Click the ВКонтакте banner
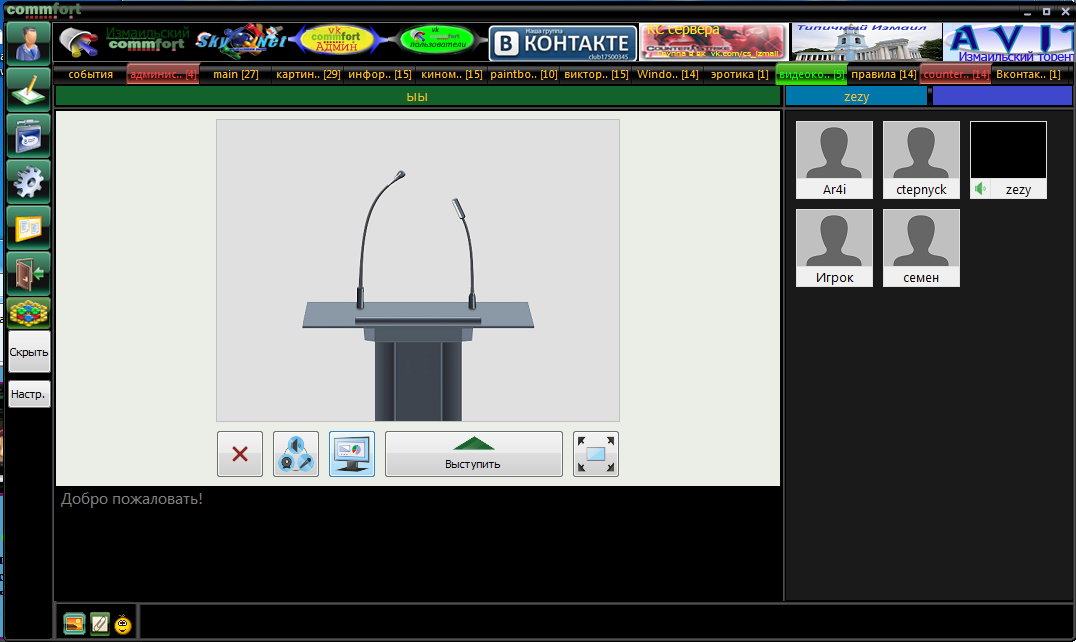 563,43
